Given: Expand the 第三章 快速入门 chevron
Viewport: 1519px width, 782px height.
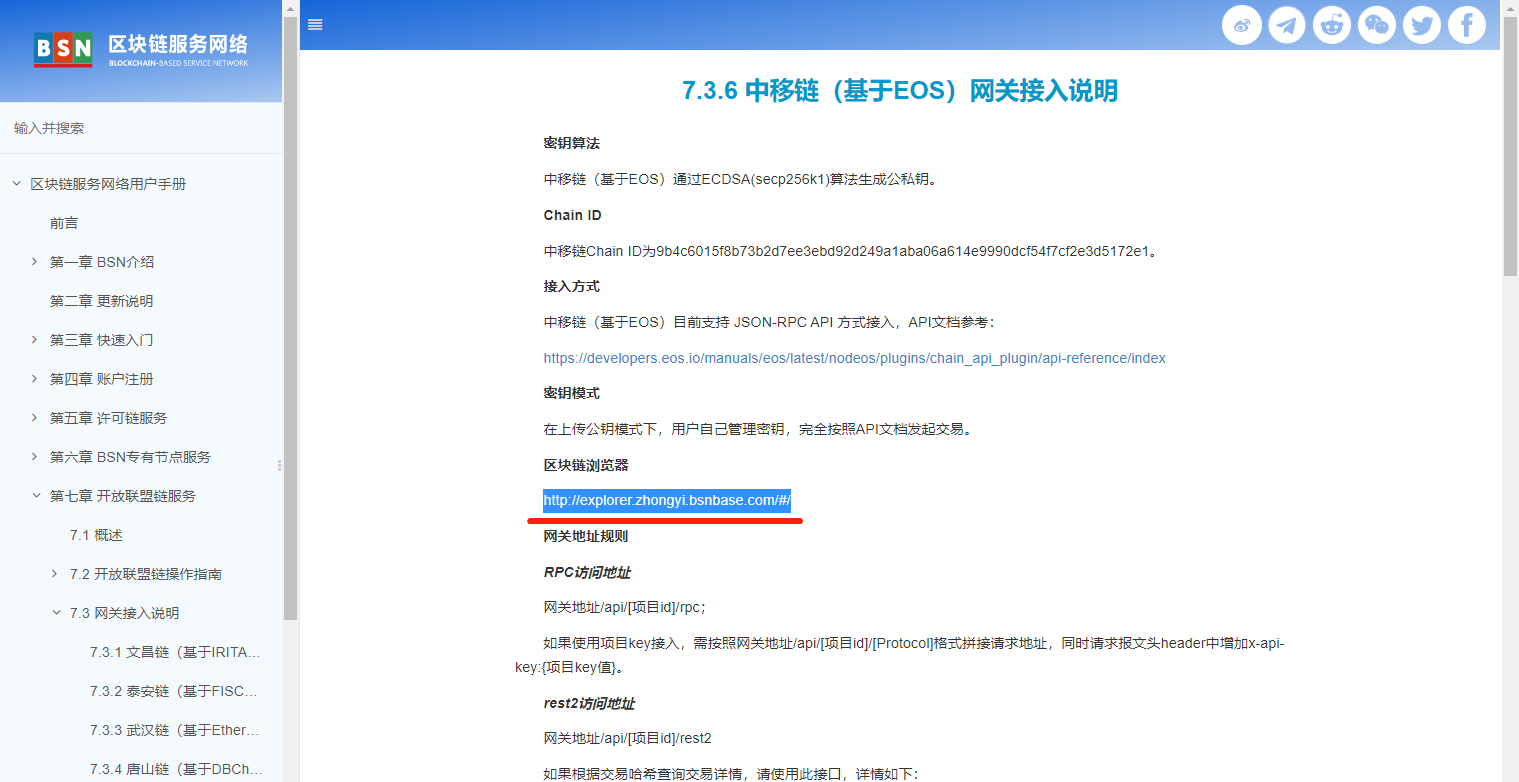Looking at the screenshot, I should click(x=36, y=340).
